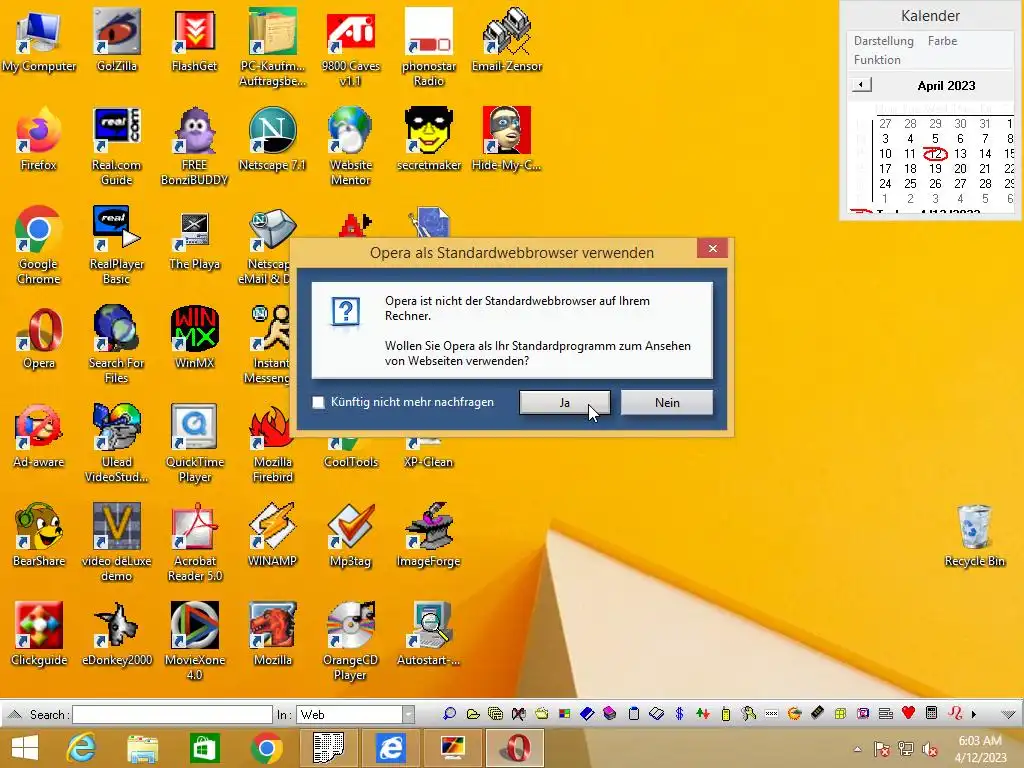The width and height of the screenshot is (1024, 768).
Task: Open Windows Store from the taskbar
Action: point(204,748)
